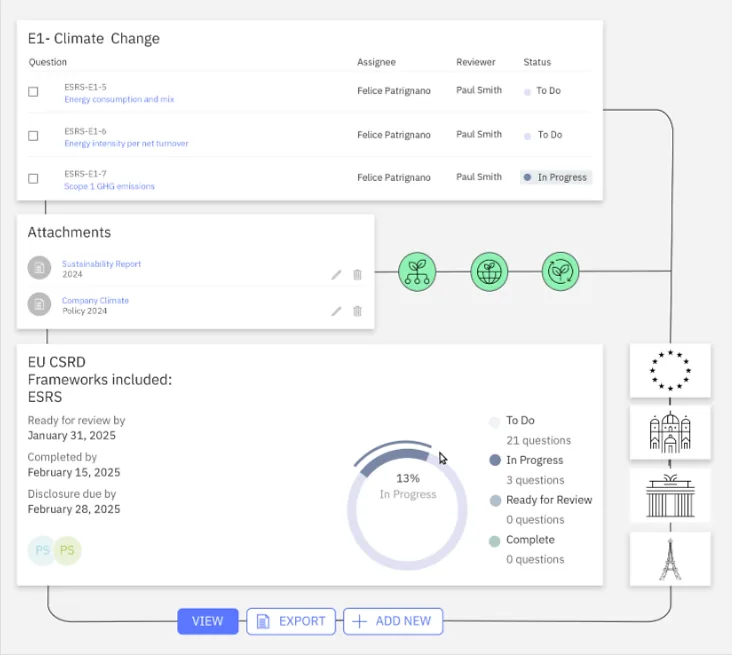Click the cathedral building tile
The image size is (732, 655).
[x=670, y=432]
